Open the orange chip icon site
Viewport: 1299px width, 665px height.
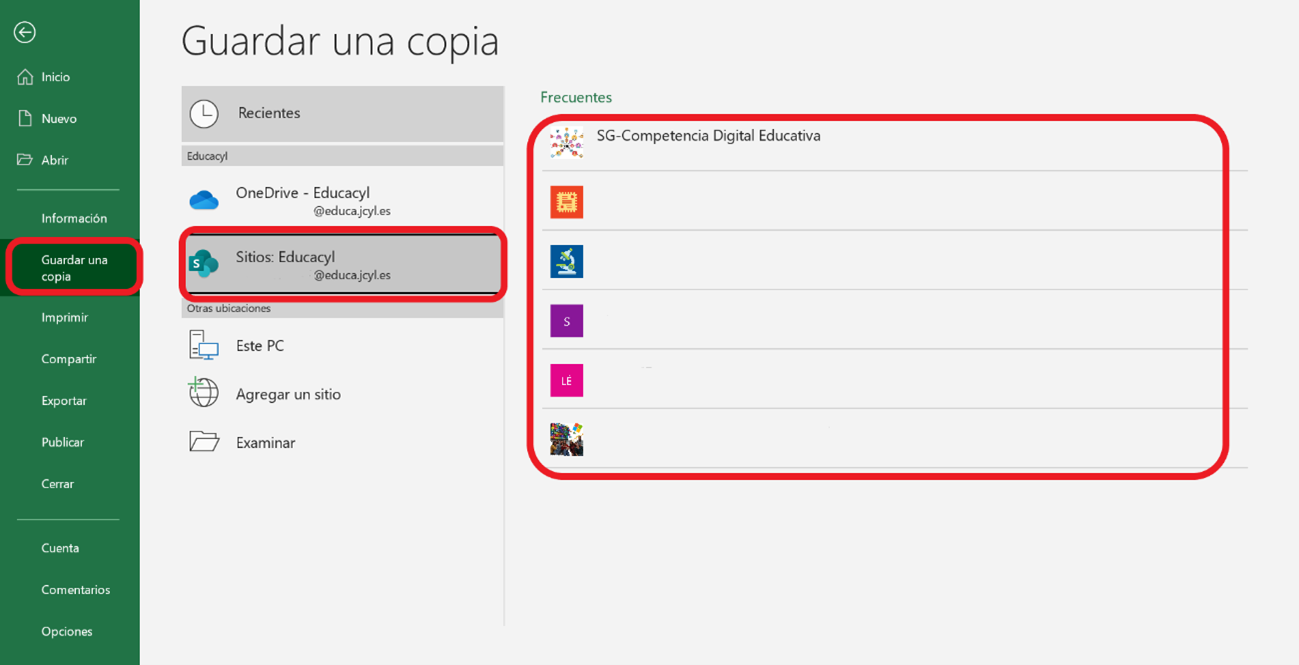[x=566, y=202]
